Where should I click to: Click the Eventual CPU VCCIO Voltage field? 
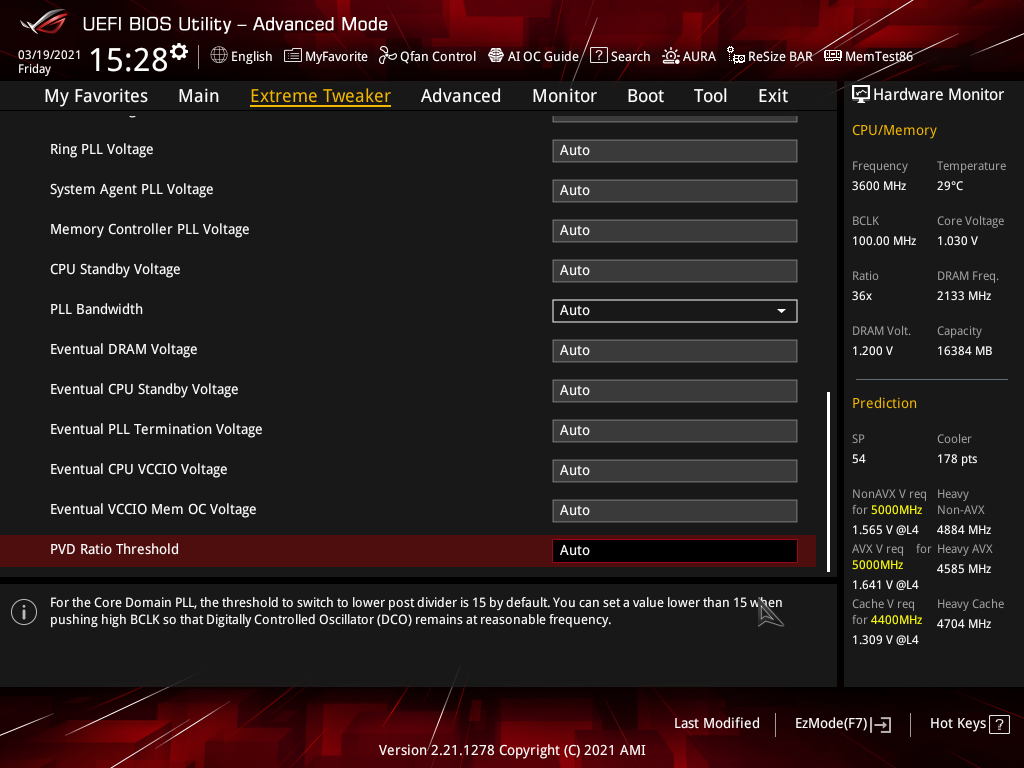675,470
